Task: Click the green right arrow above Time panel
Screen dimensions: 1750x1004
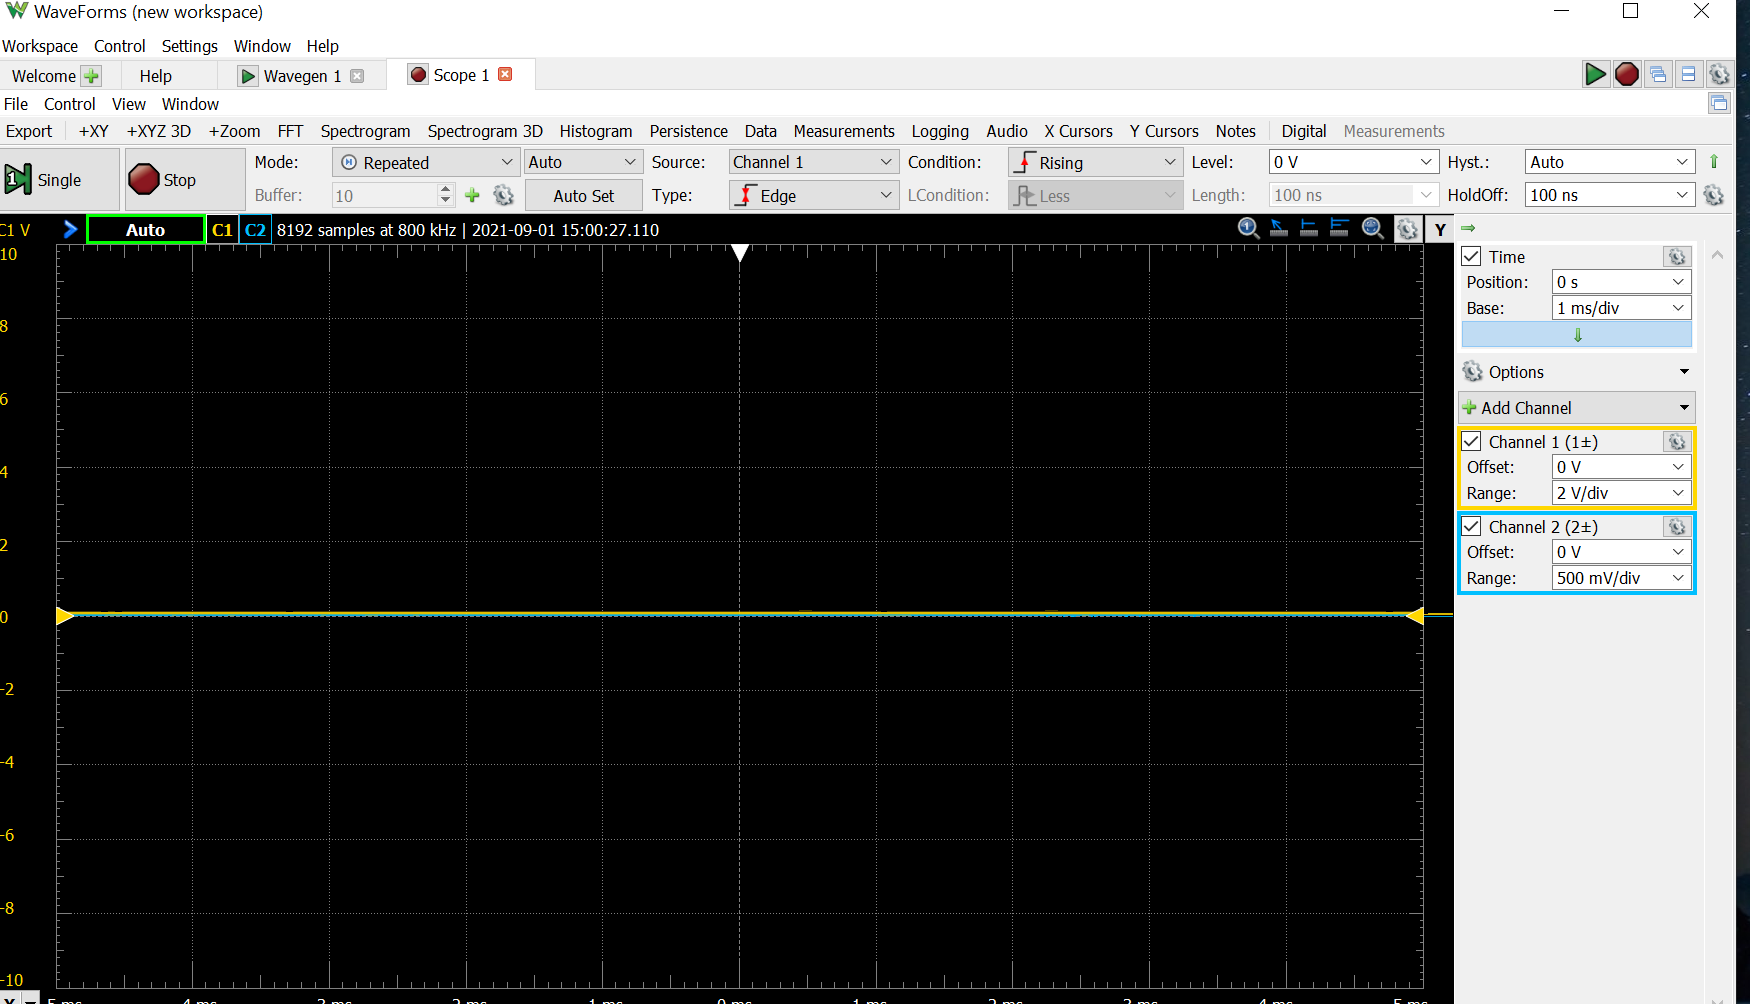Action: tap(1468, 228)
